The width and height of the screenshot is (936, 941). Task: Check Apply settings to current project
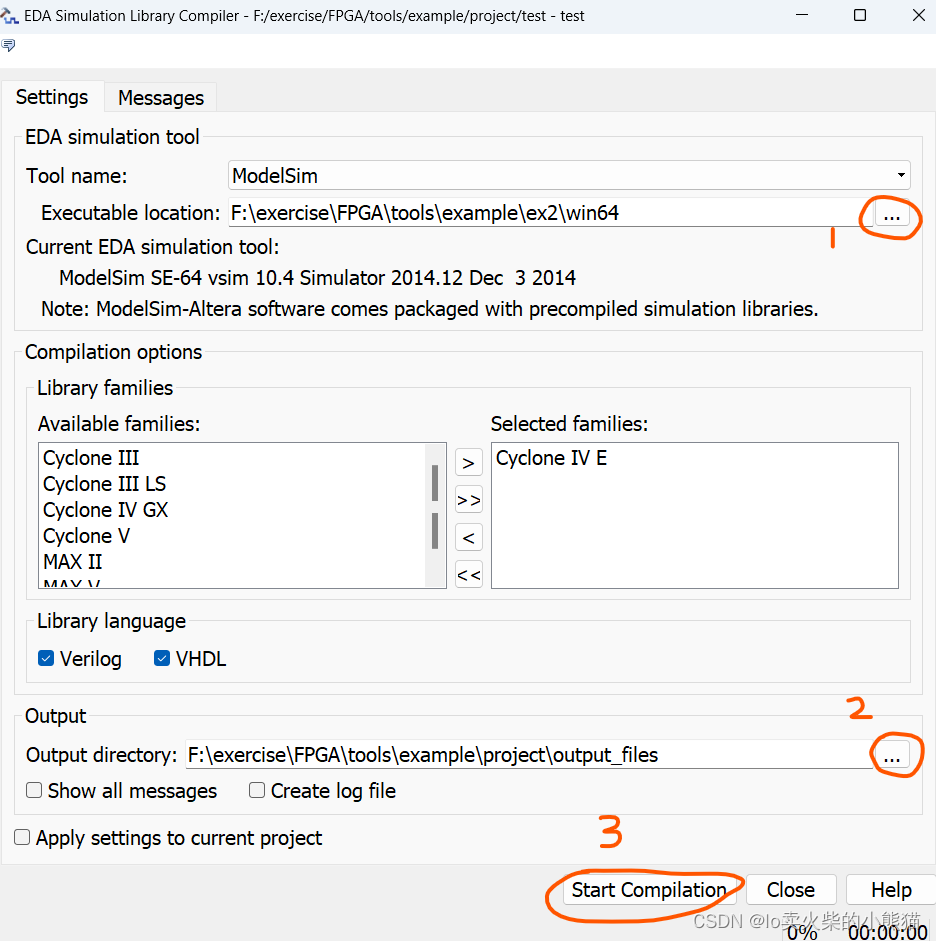(22, 838)
